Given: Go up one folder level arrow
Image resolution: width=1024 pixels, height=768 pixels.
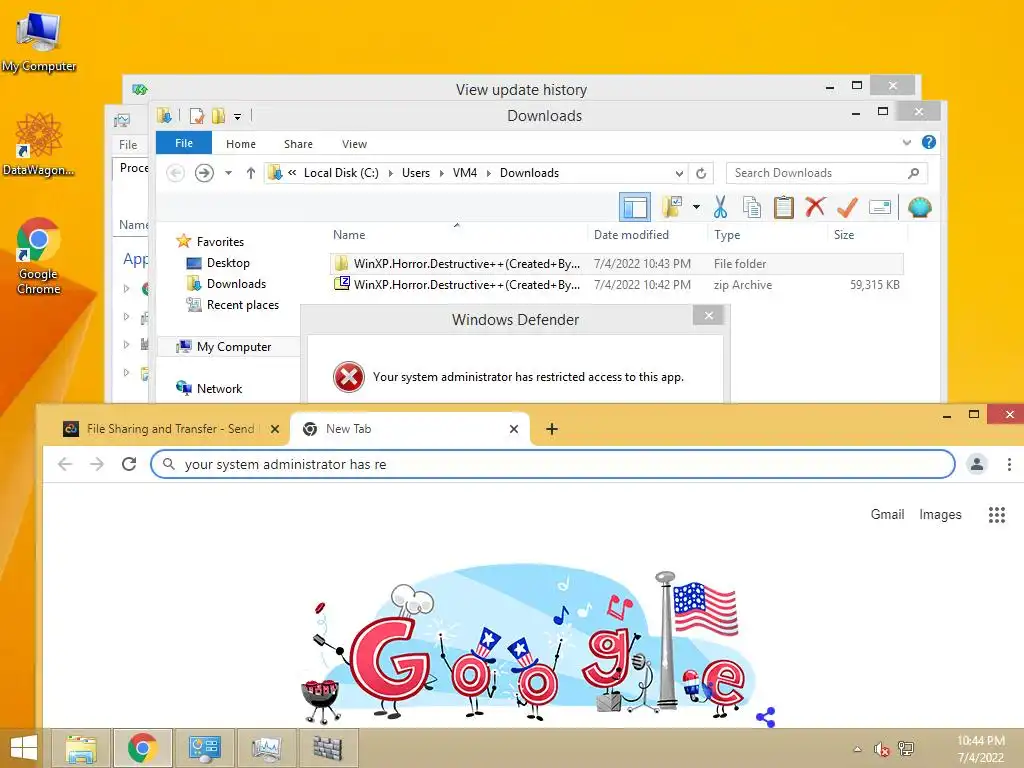Looking at the screenshot, I should 251,173.
